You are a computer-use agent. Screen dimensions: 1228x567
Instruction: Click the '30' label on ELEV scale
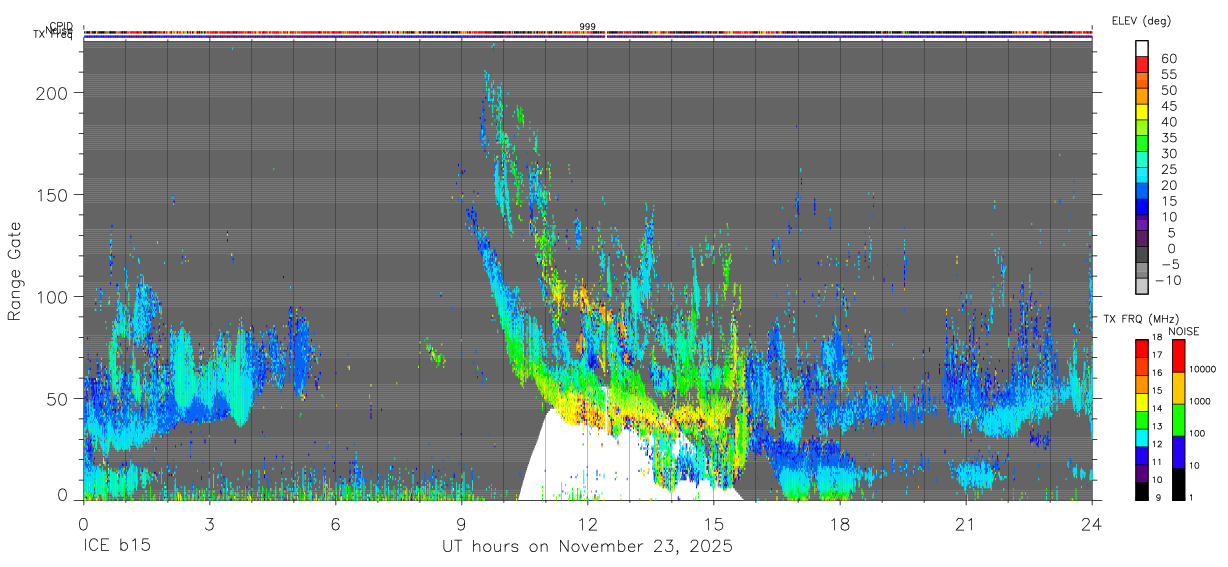[x=1168, y=153]
